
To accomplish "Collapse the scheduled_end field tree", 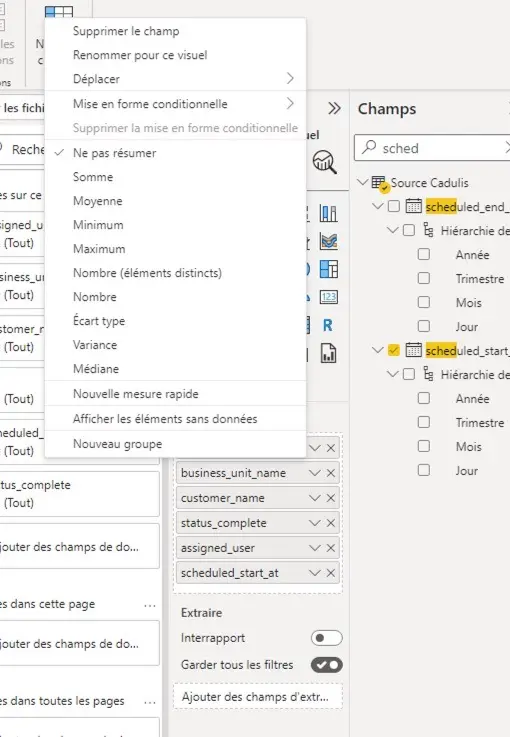I will coord(377,206).
